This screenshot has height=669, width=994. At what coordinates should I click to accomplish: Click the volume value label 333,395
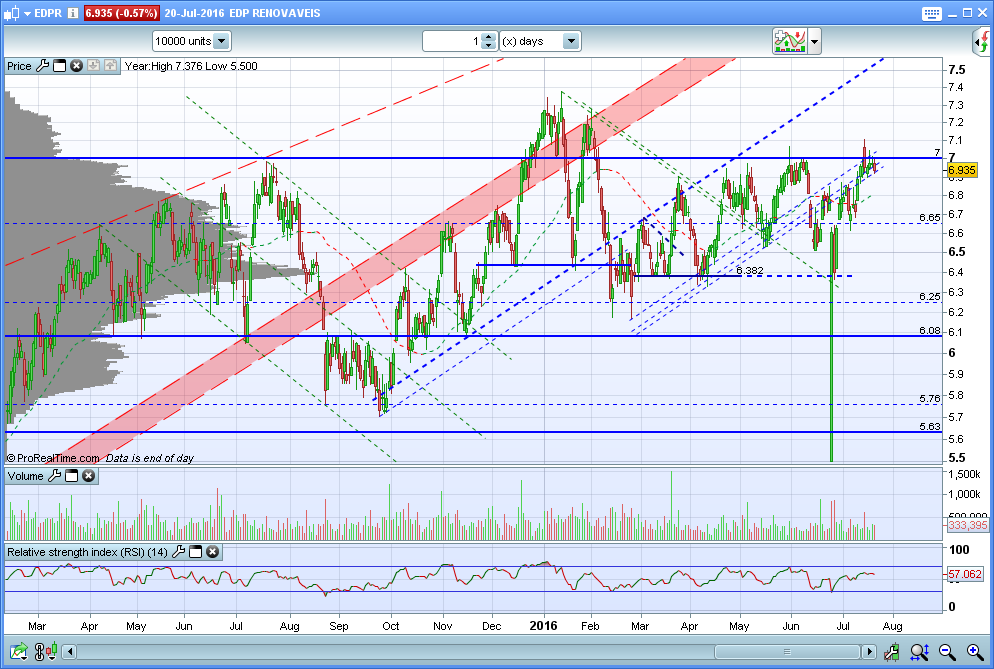point(968,525)
